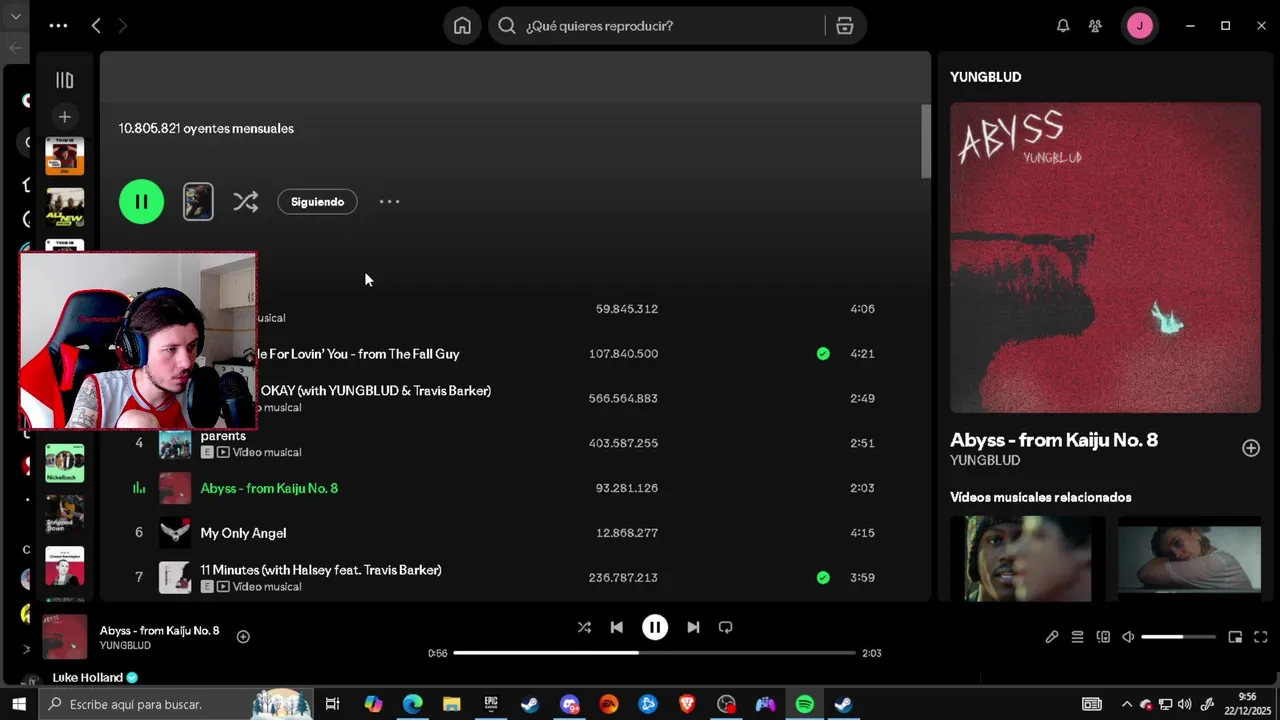
Task: Open now-playing album cover in bottom bar
Action: (65, 637)
